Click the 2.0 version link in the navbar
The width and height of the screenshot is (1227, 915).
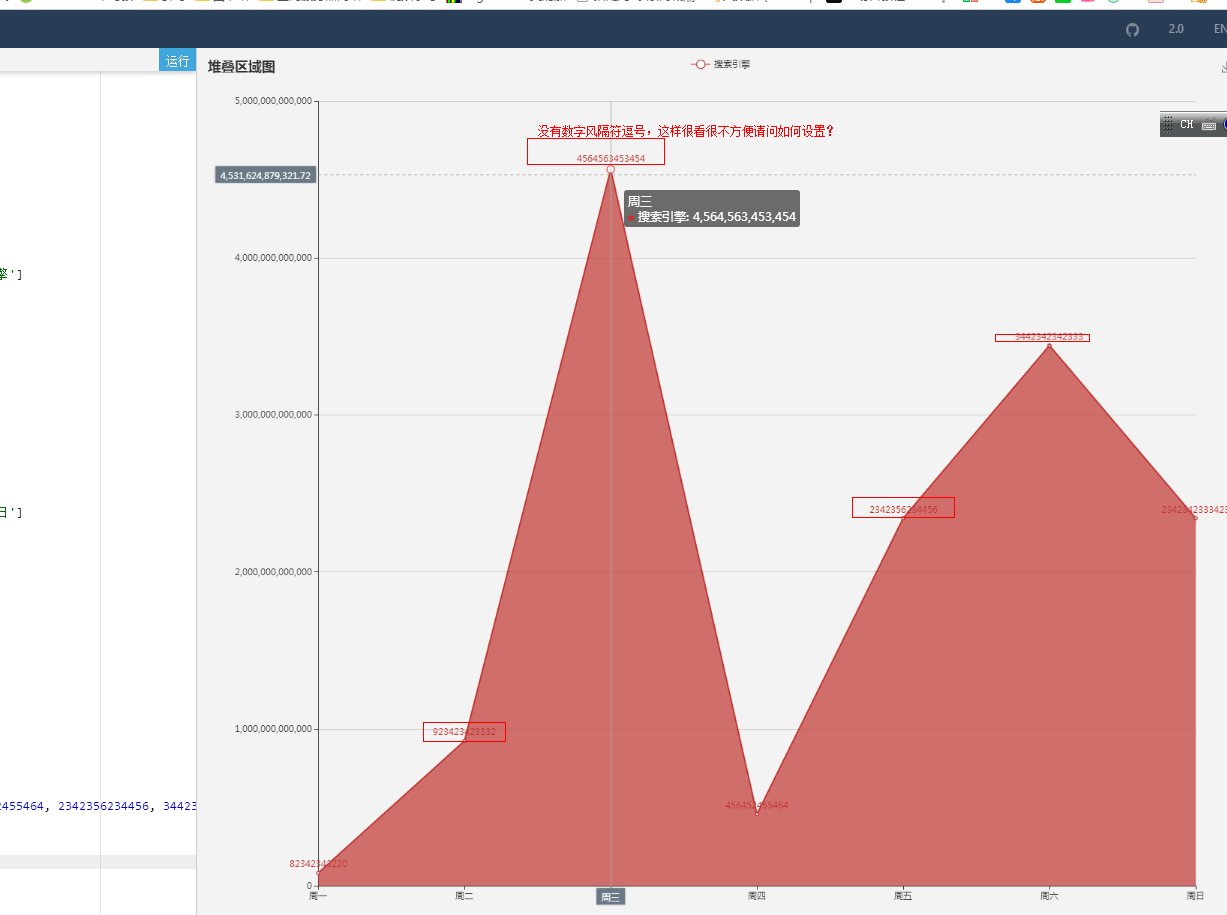(x=1176, y=29)
